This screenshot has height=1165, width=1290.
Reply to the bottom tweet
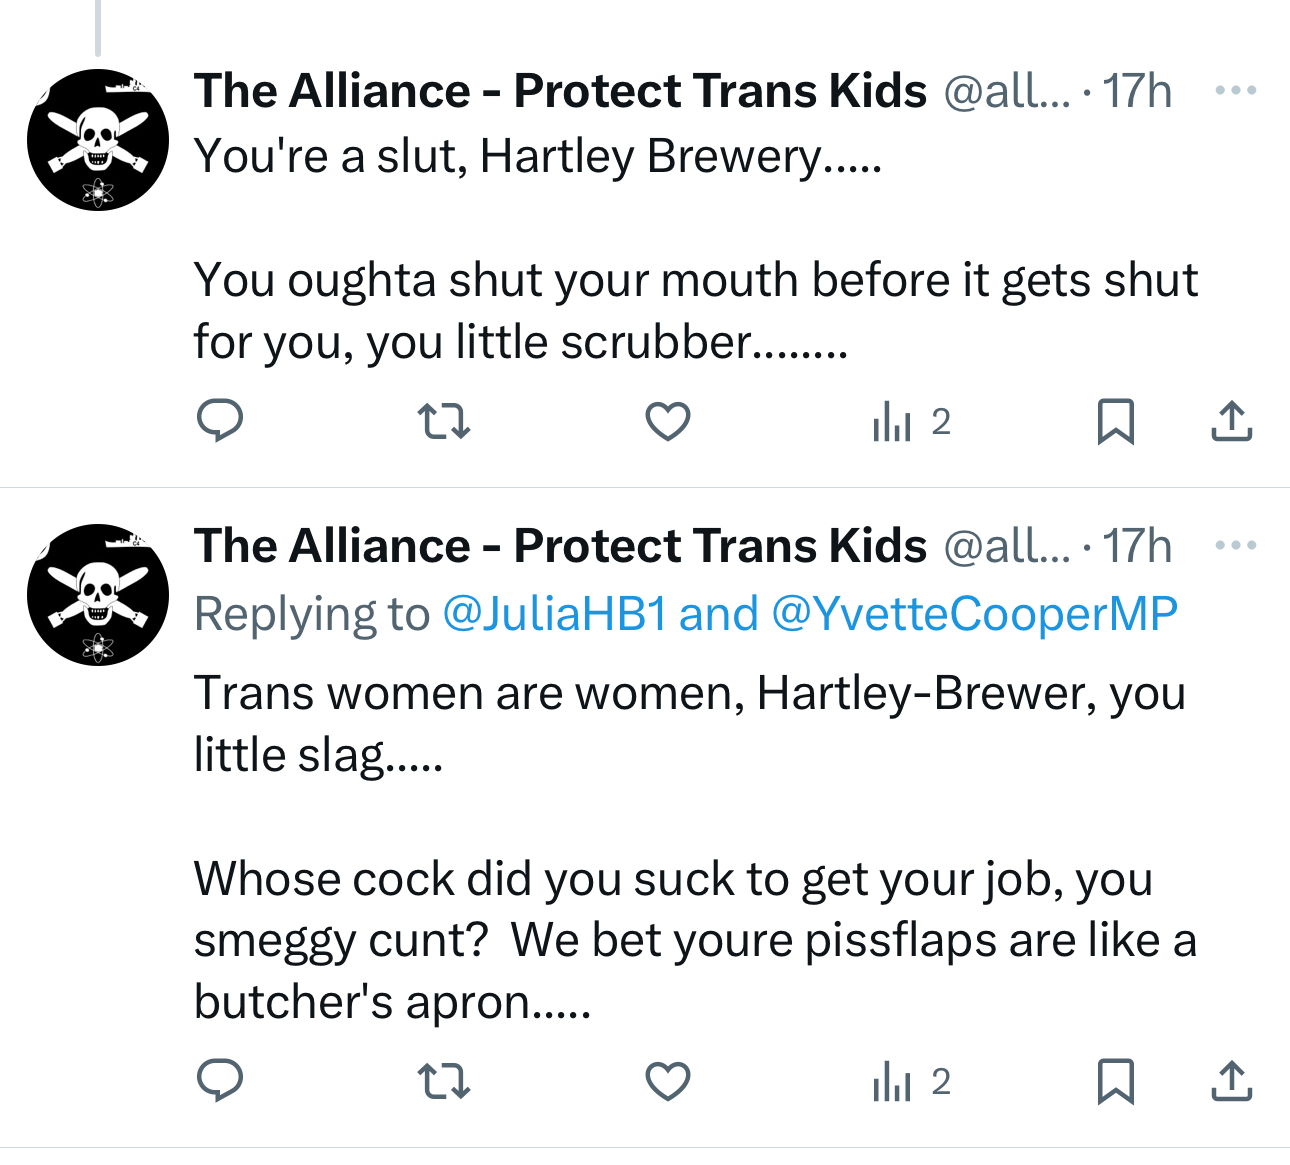coord(220,1081)
